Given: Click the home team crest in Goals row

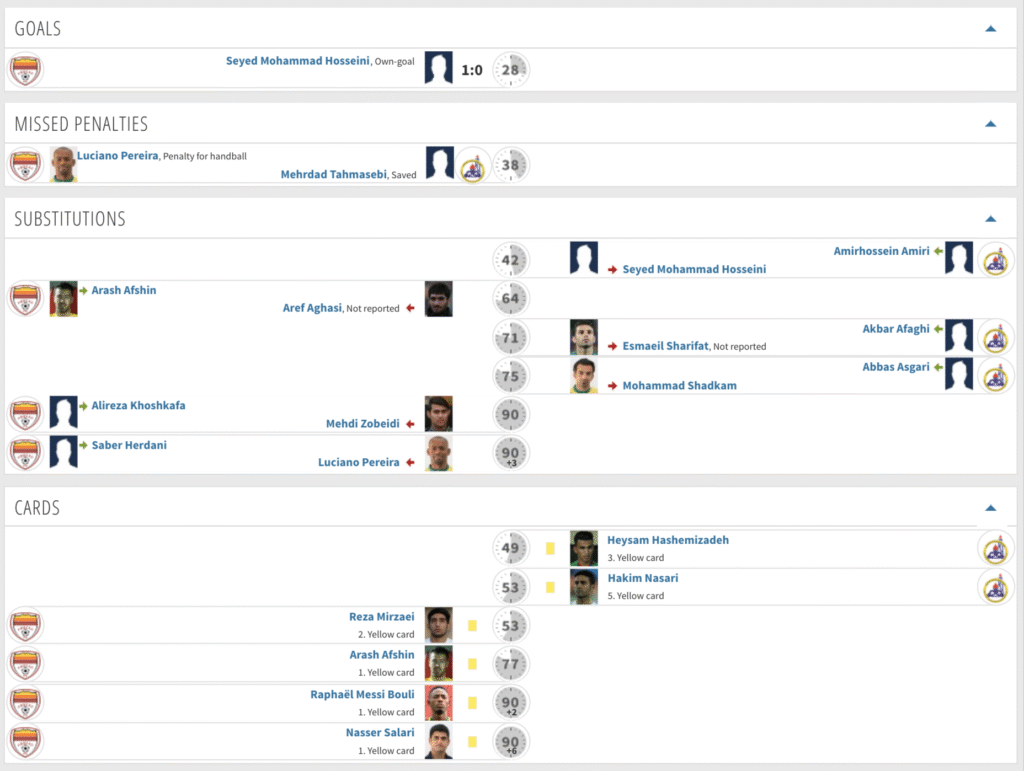Looking at the screenshot, I should point(25,69).
